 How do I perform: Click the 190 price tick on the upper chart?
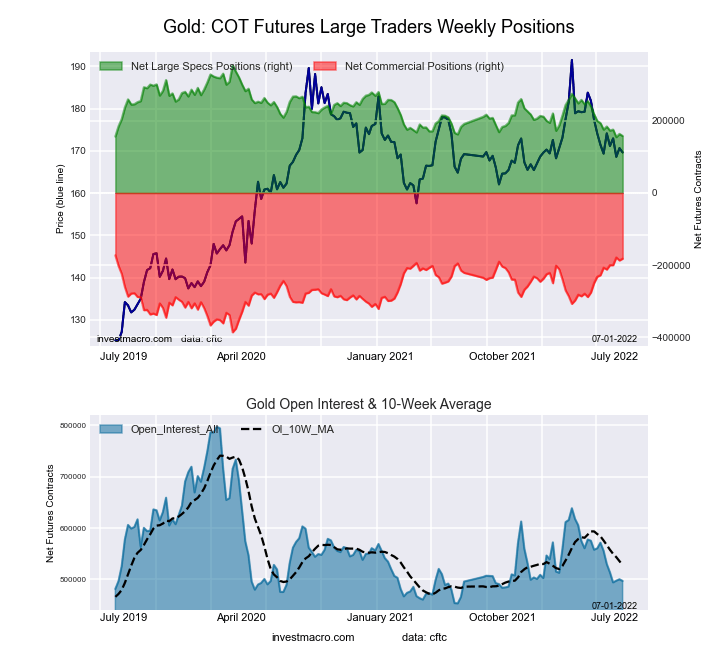coord(78,67)
